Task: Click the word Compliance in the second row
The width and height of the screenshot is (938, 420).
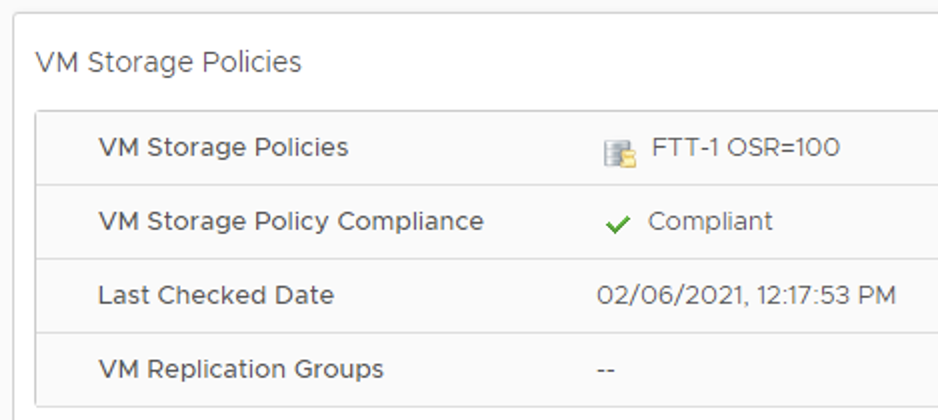Action: point(410,221)
